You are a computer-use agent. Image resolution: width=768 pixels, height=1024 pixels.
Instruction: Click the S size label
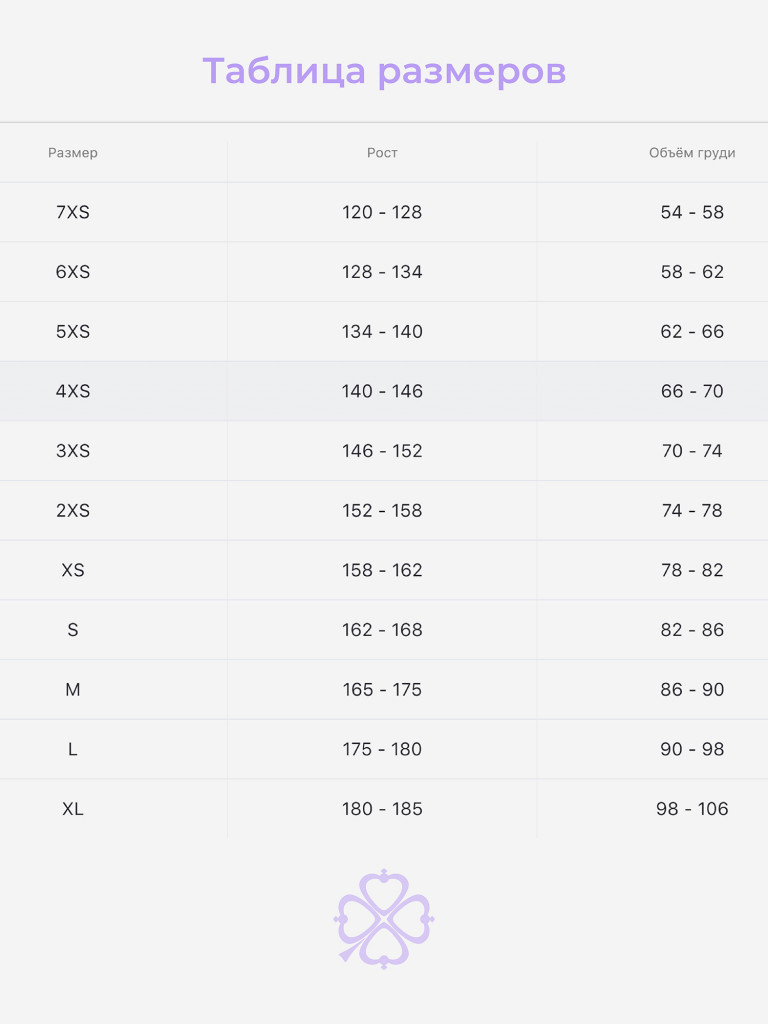(73, 630)
